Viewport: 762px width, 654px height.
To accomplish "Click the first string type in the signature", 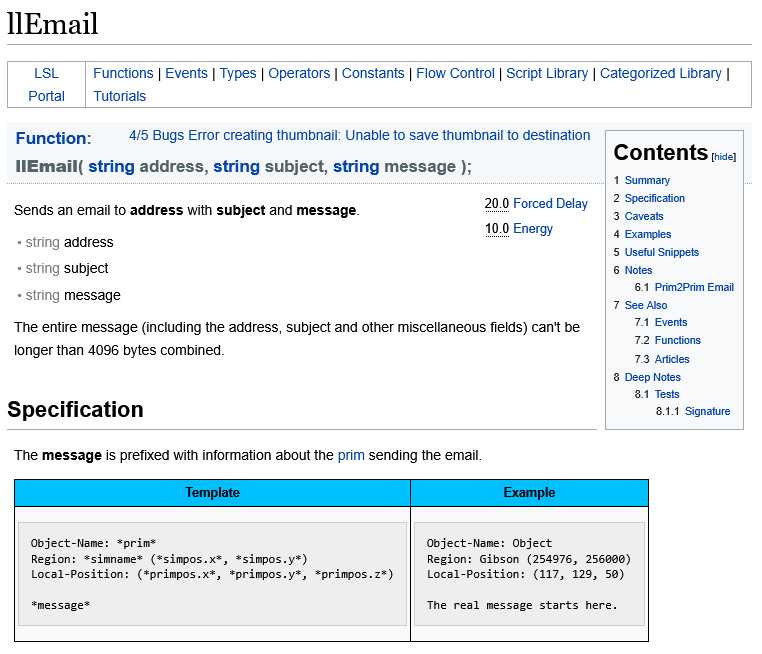I will tap(111, 167).
